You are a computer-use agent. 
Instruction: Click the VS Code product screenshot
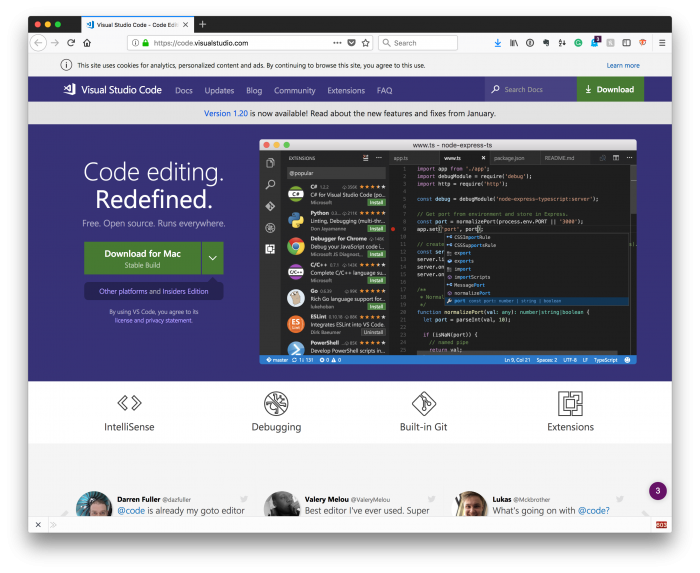tap(448, 252)
